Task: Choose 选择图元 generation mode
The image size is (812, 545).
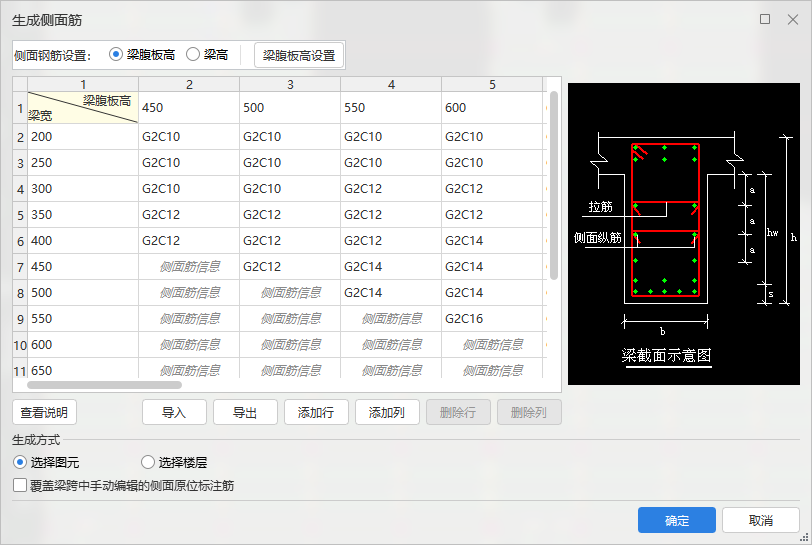Action: click(x=21, y=463)
